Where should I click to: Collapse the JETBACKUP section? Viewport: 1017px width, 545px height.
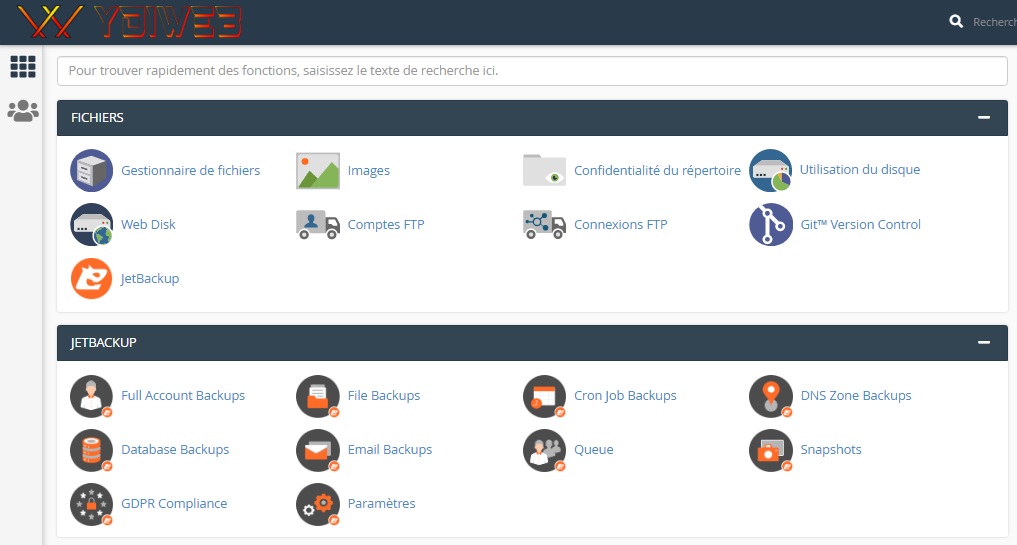pyautogui.click(x=984, y=343)
